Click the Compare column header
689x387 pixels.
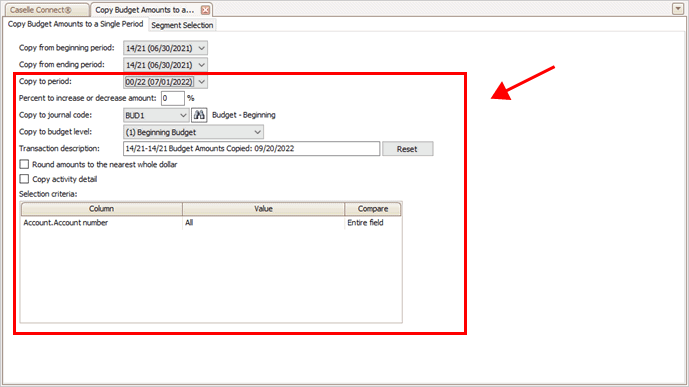pos(373,209)
